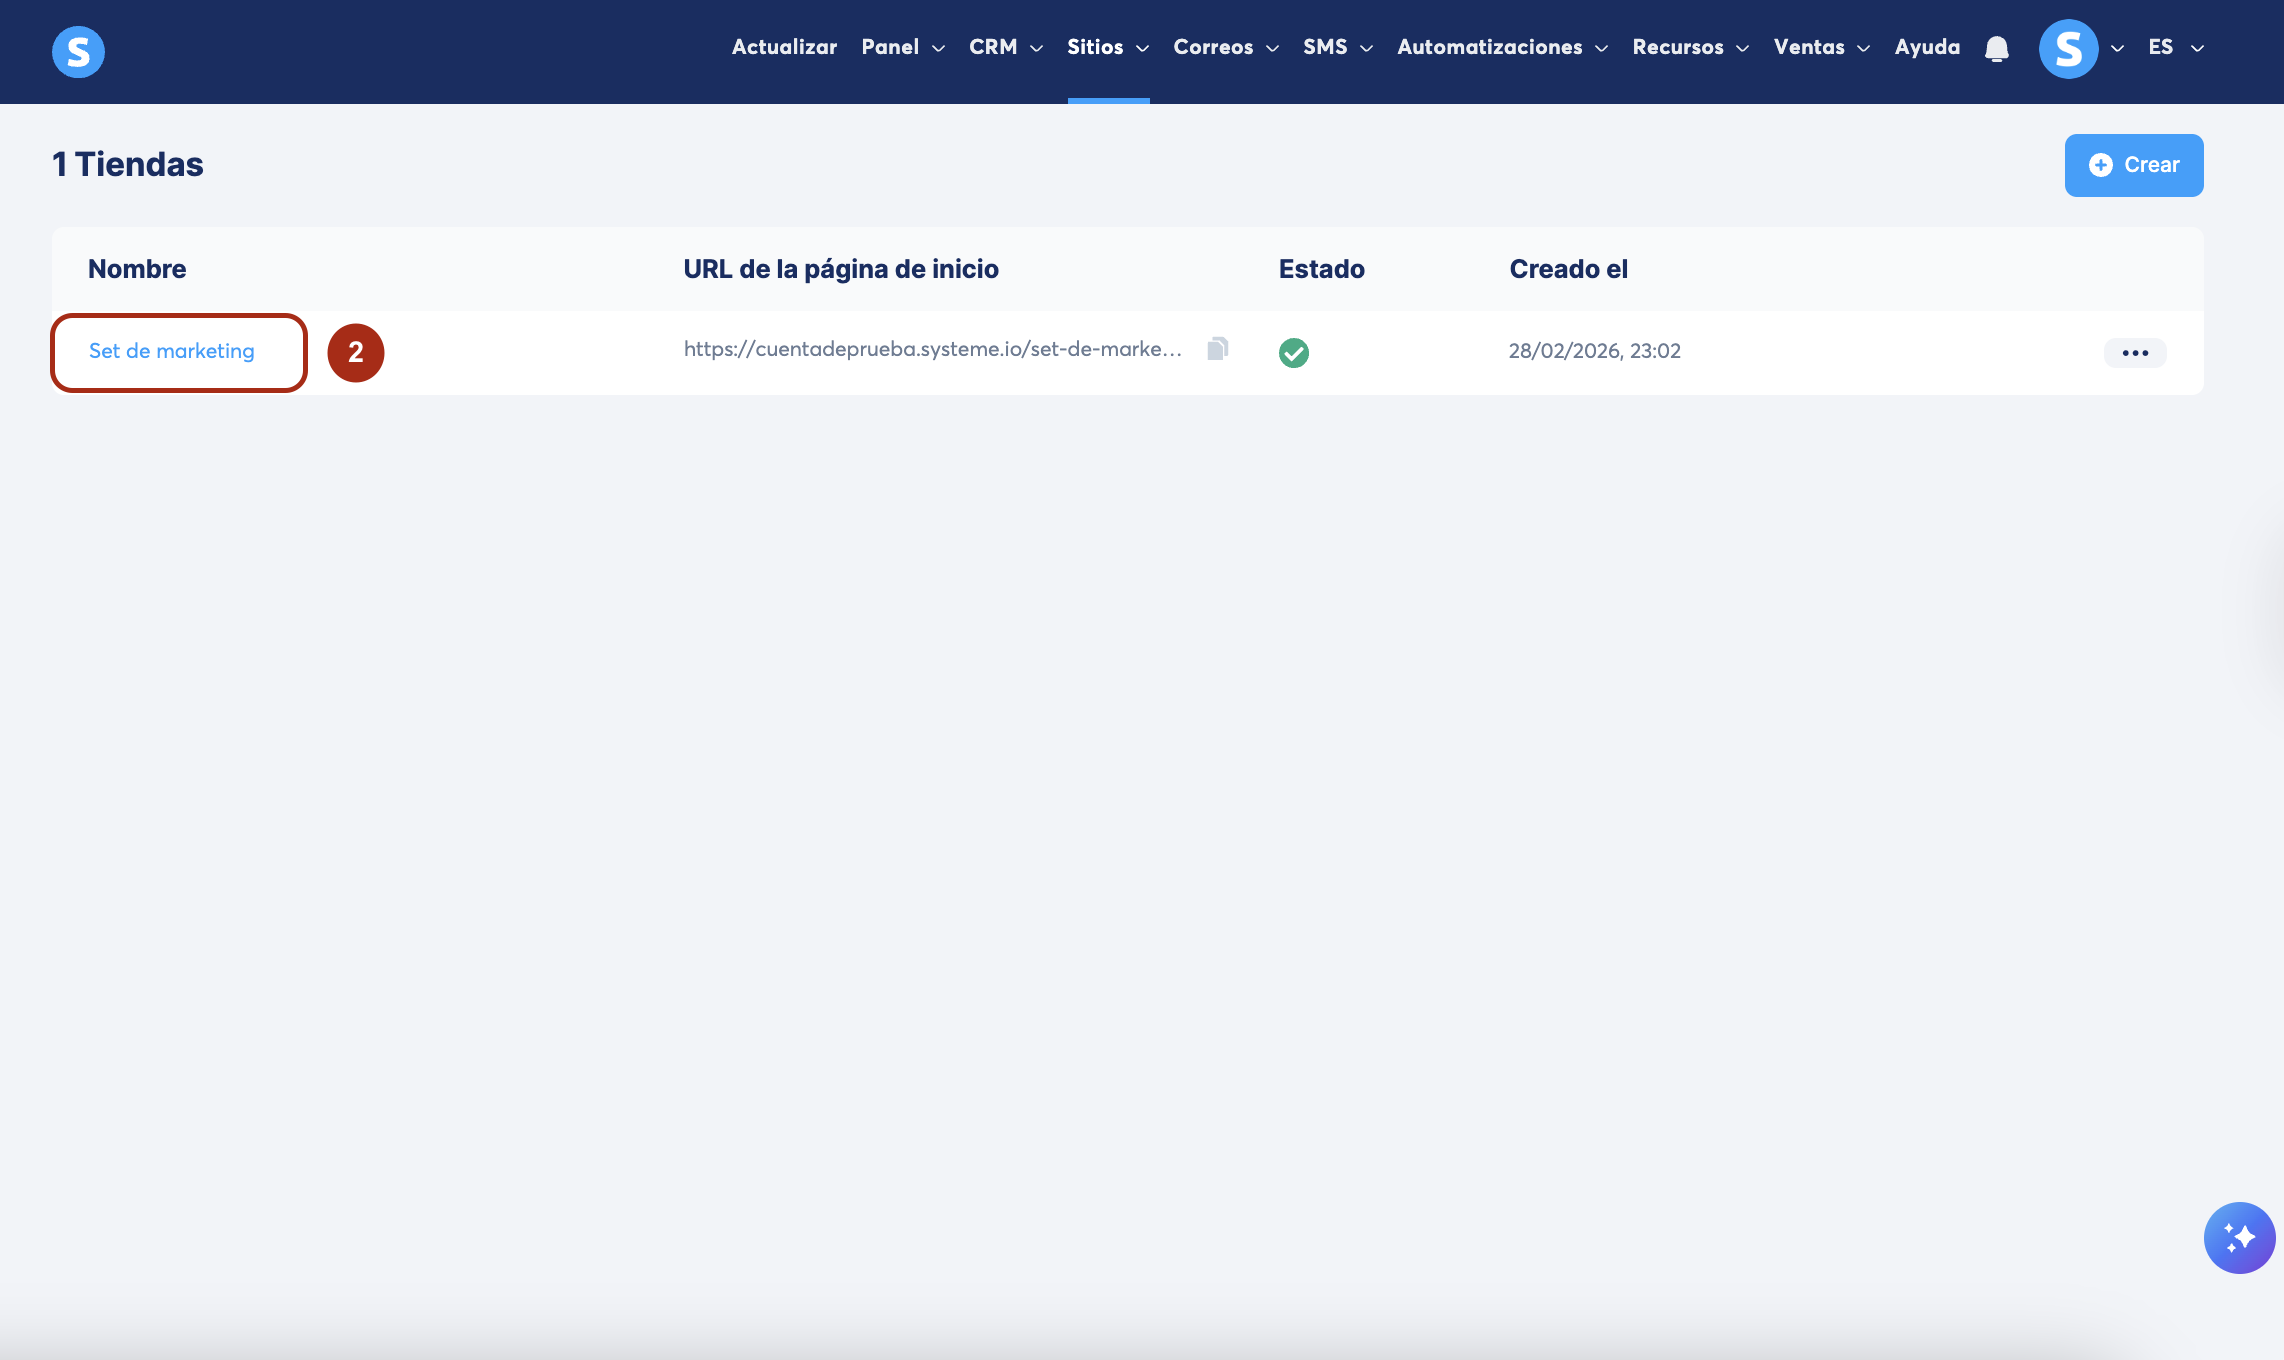This screenshot has width=2284, height=1360.
Task: Click the user profile avatar
Action: pyautogui.click(x=2068, y=48)
